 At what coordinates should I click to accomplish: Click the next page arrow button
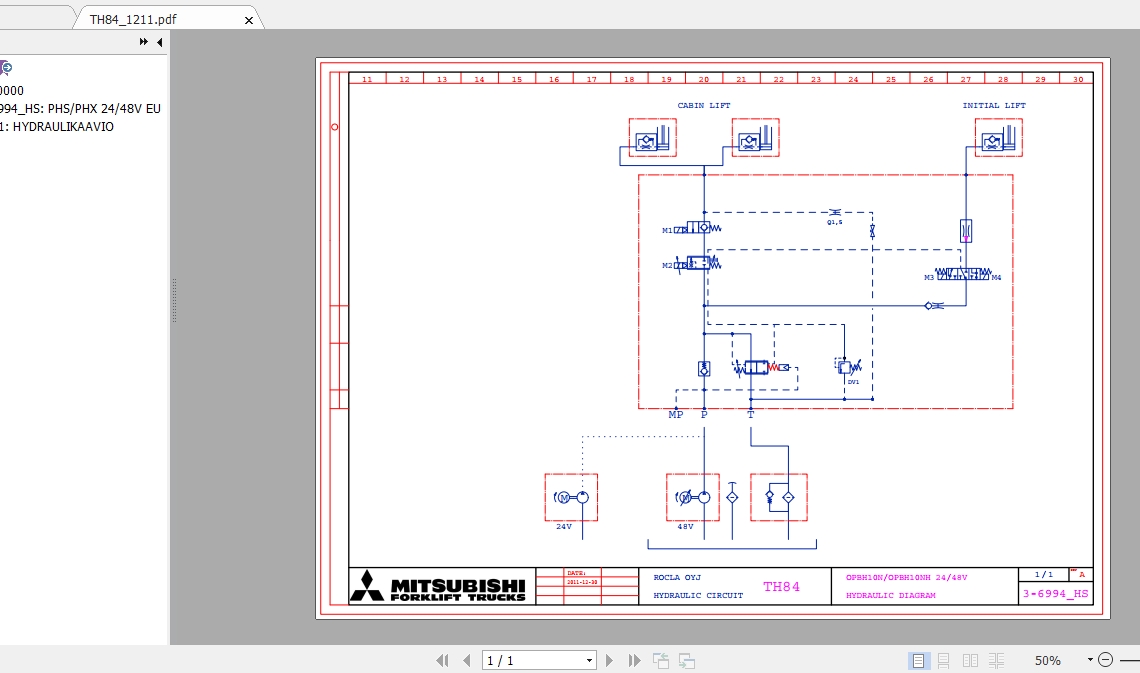610,660
